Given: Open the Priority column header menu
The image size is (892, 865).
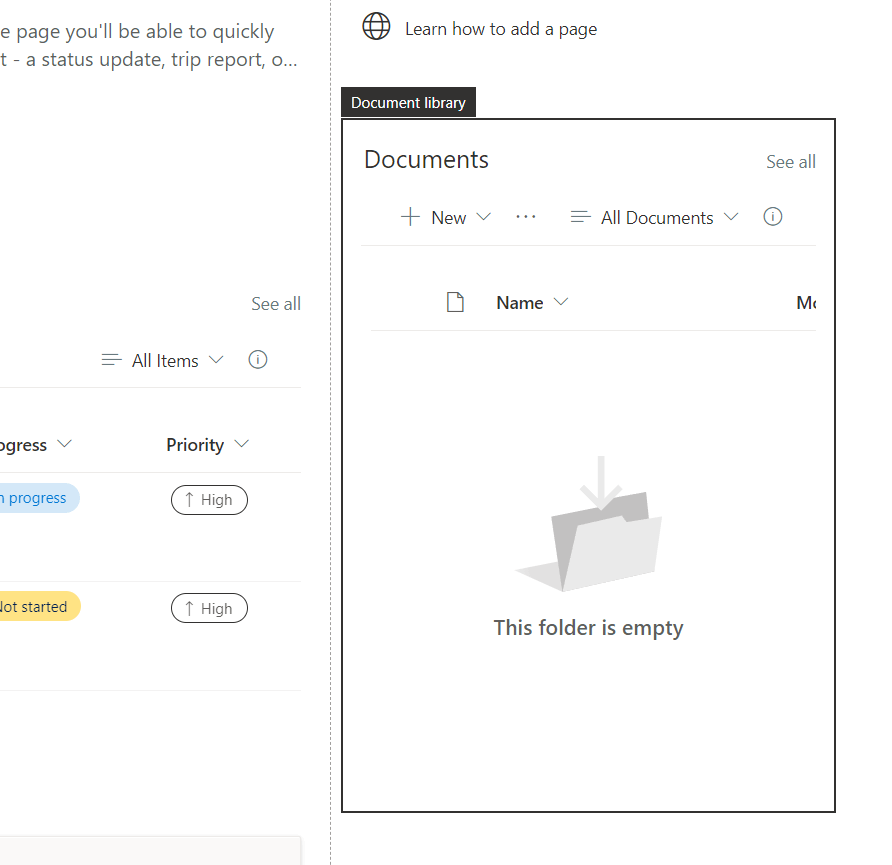Looking at the screenshot, I should coord(208,445).
